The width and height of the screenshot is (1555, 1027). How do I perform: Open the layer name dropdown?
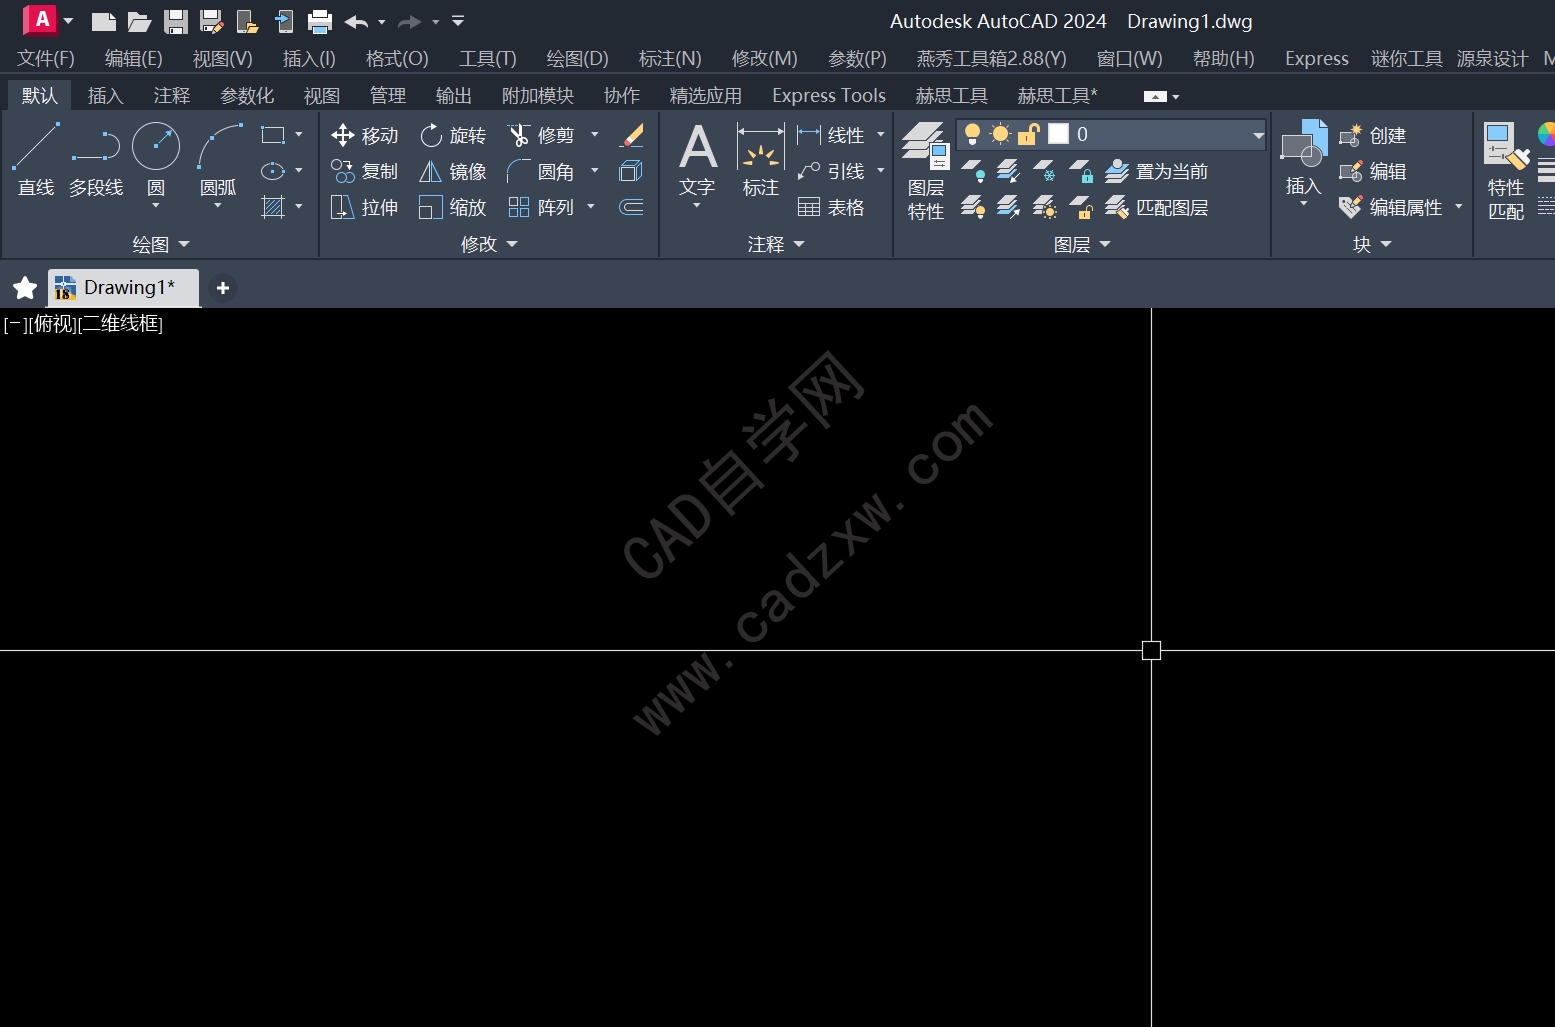(x=1258, y=135)
